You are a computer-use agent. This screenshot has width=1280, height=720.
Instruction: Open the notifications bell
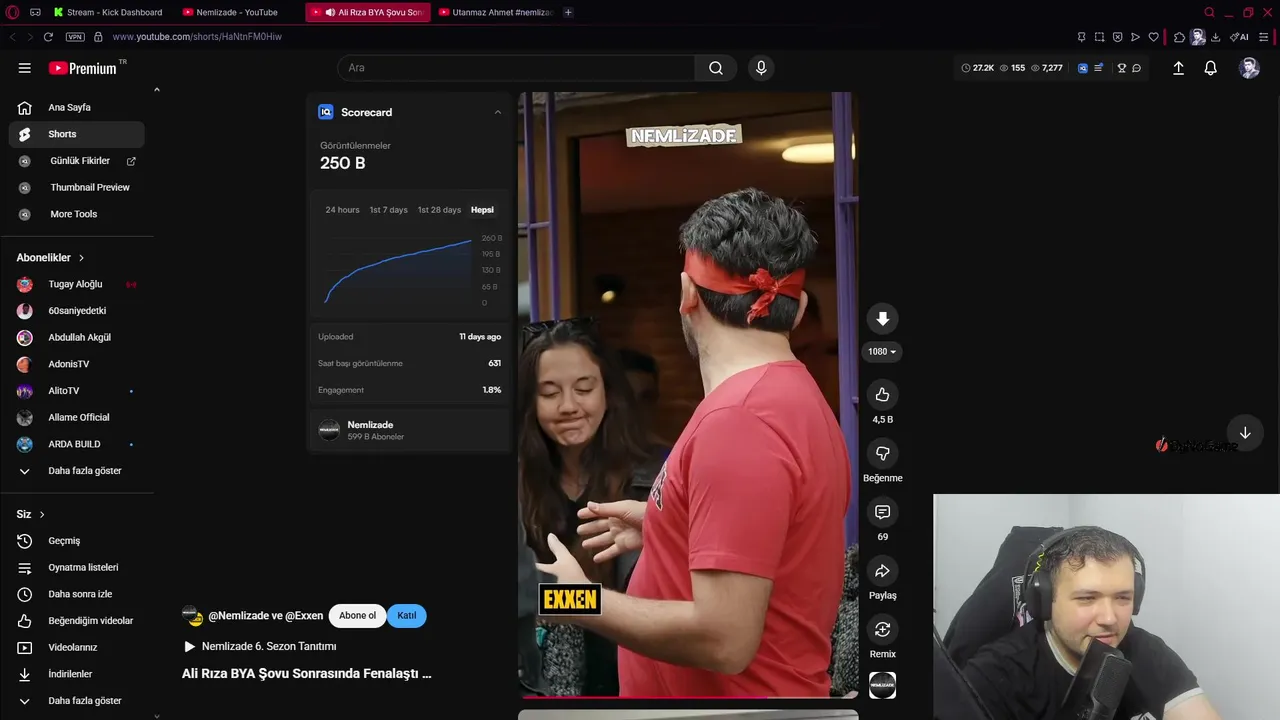(1210, 68)
